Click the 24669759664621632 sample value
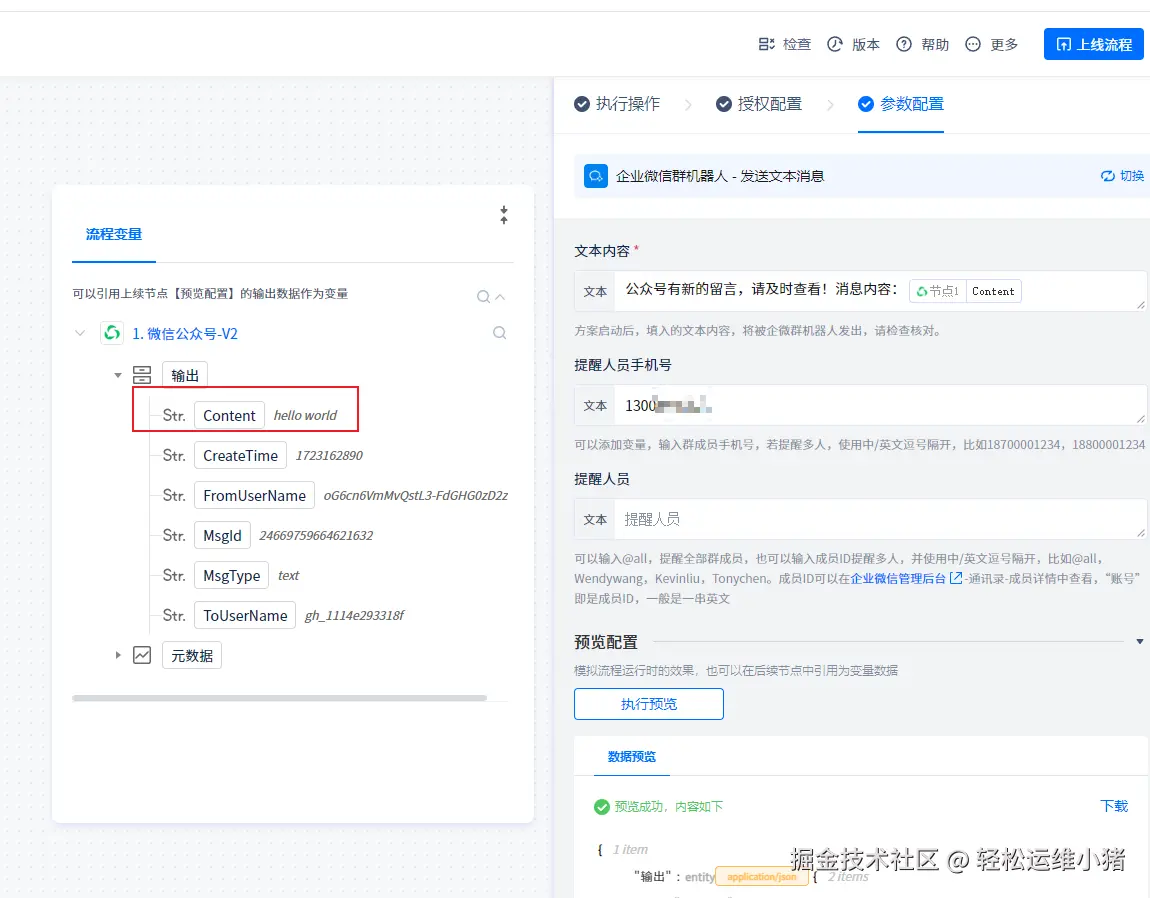 pos(316,536)
